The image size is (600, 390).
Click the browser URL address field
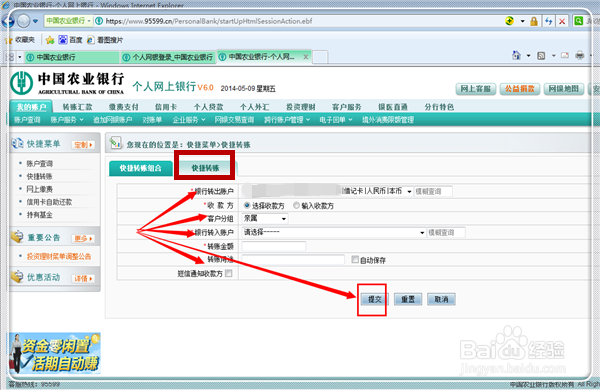pos(298,21)
